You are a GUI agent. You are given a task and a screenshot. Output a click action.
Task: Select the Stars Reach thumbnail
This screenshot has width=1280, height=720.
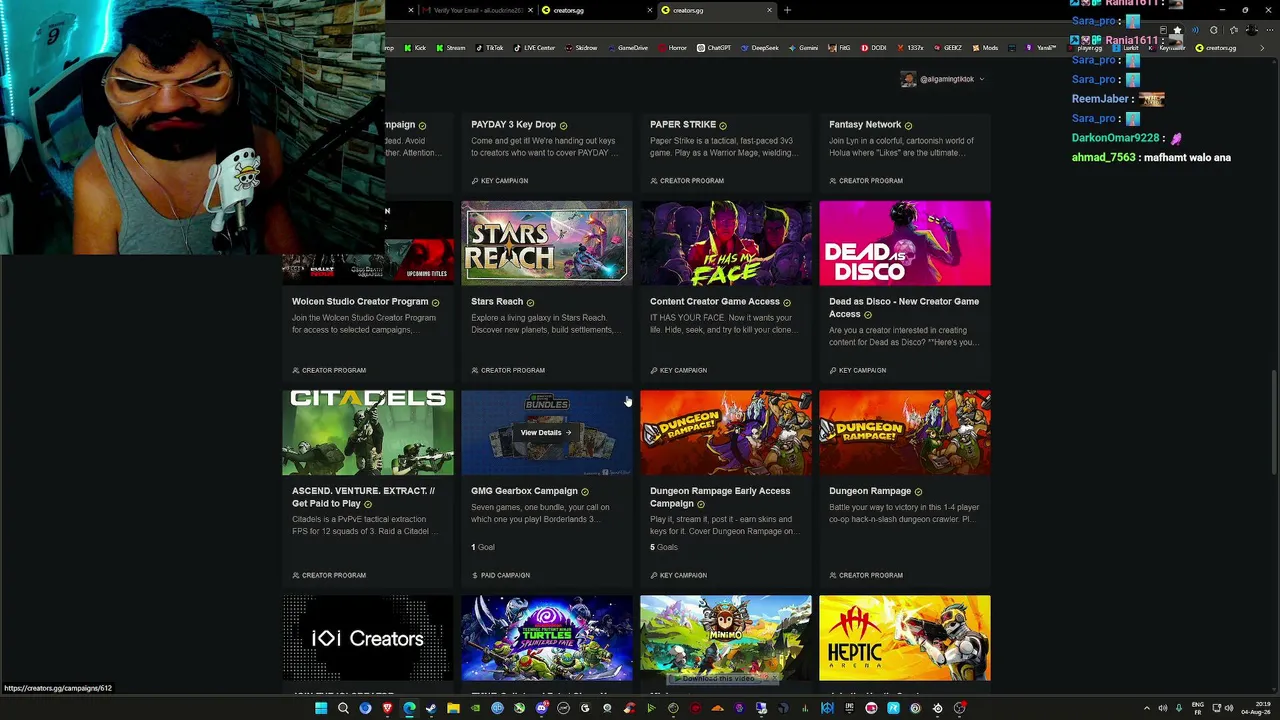click(x=547, y=243)
